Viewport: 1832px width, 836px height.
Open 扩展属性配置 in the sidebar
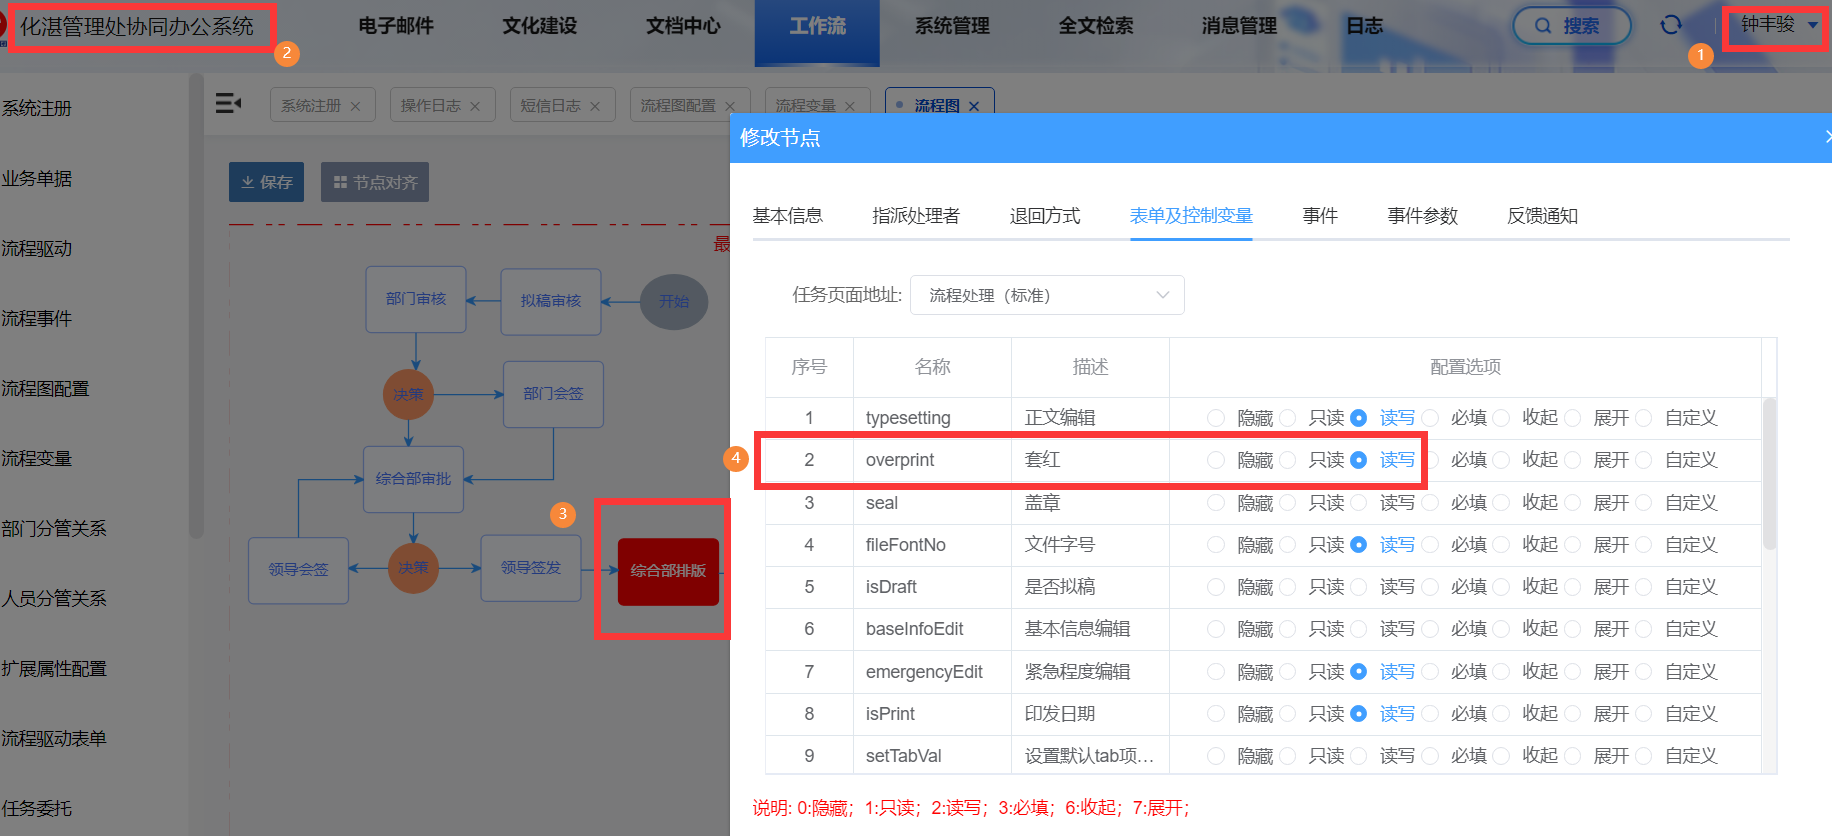(54, 669)
